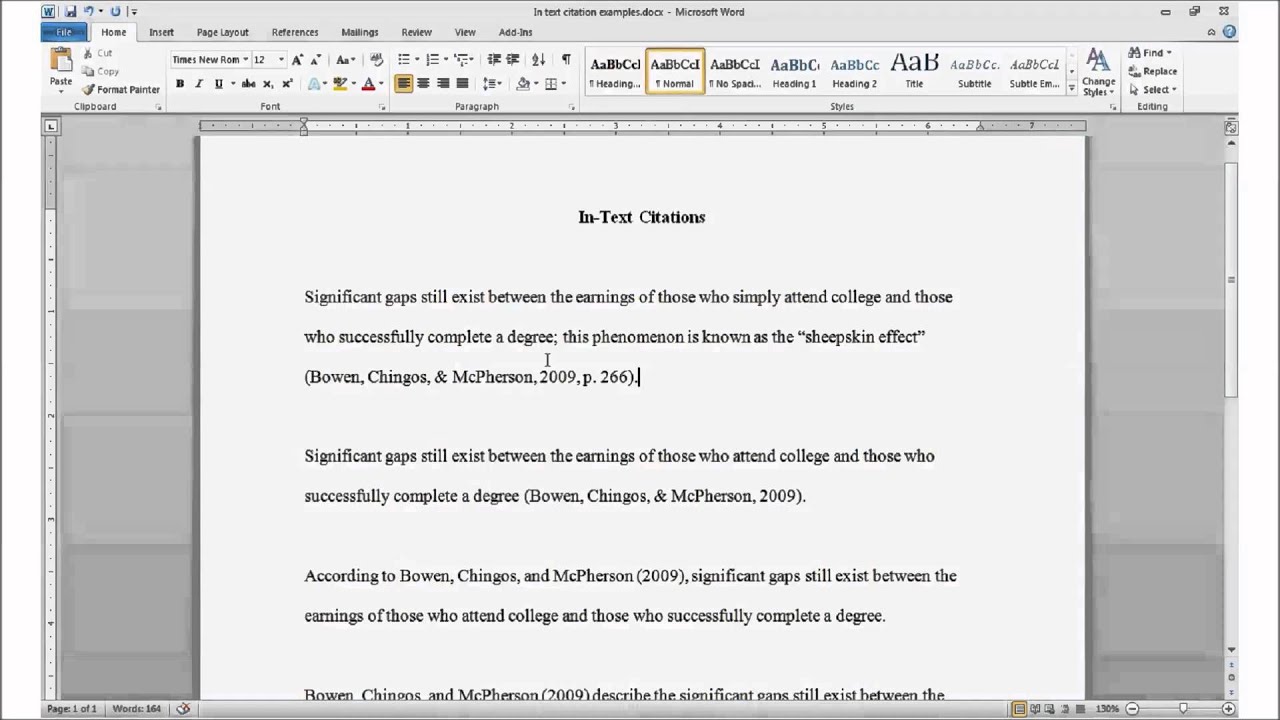Open the Select dropdown
1280x720 pixels.
point(1153,89)
